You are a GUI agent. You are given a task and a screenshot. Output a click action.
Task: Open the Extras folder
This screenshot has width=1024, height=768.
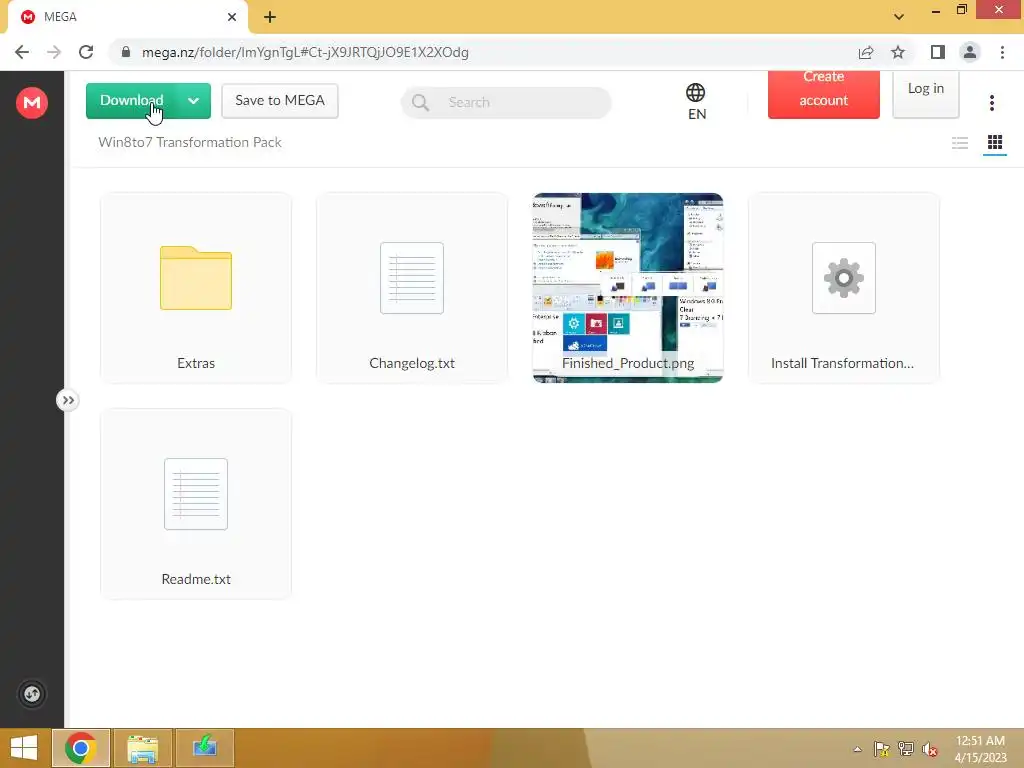click(x=196, y=288)
